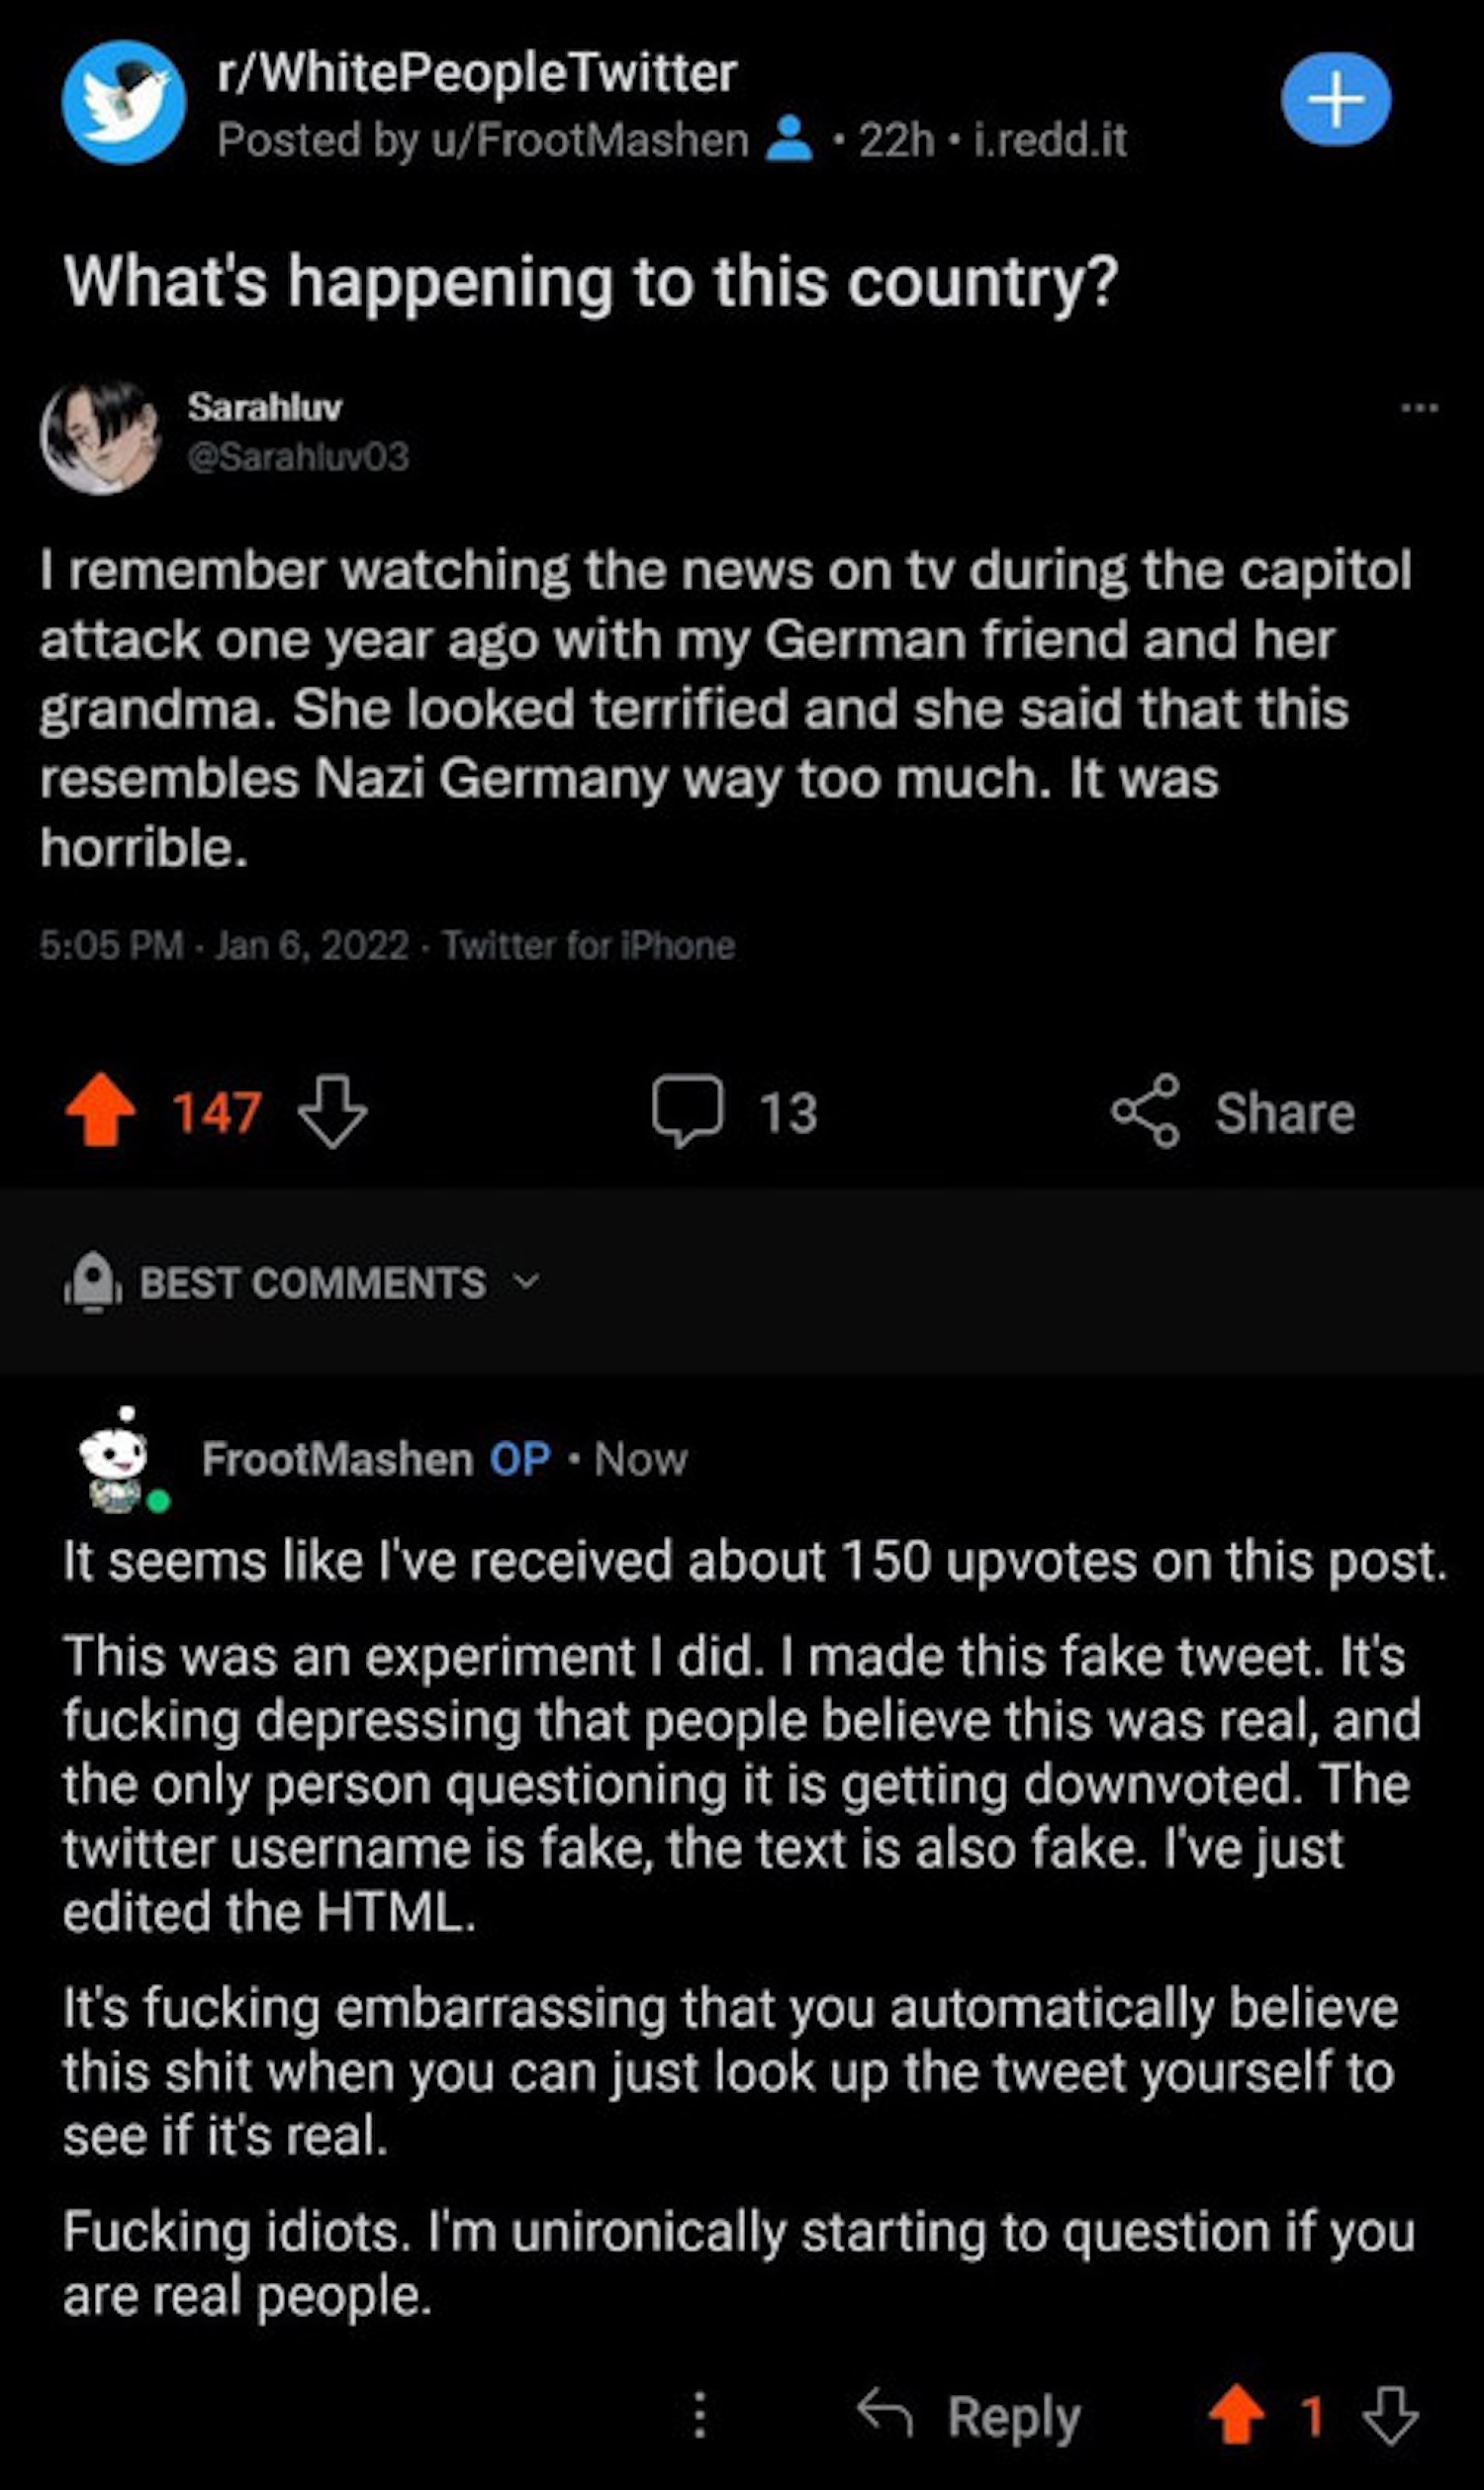Upvote FrootMashen's comment

click(1236, 2415)
